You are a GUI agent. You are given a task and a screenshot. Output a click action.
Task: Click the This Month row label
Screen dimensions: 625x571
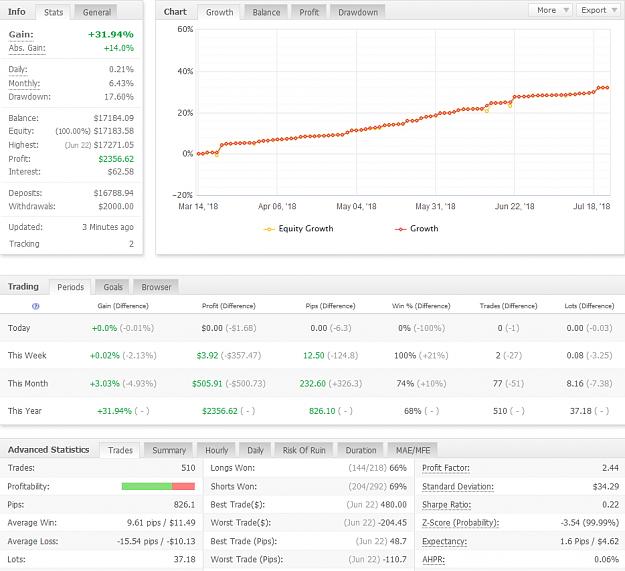coord(28,384)
